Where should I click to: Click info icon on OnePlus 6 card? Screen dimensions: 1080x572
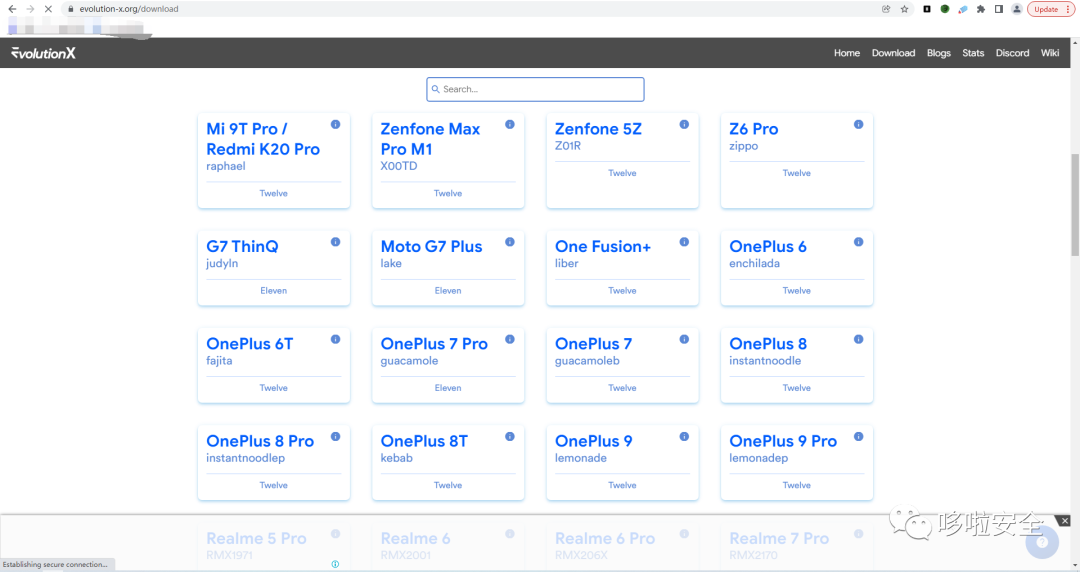pyautogui.click(x=858, y=242)
